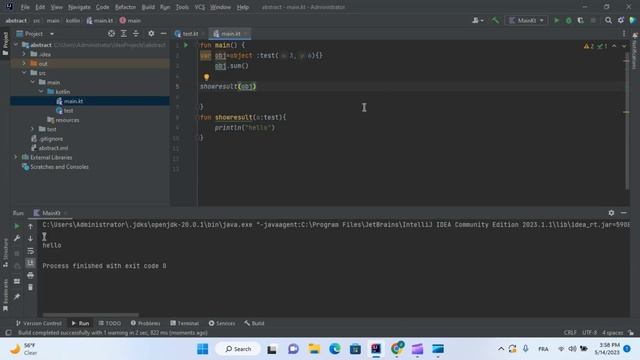Image resolution: width=640 pixels, height=360 pixels.
Task: Collapse all nodes in Project panel
Action: (136, 34)
